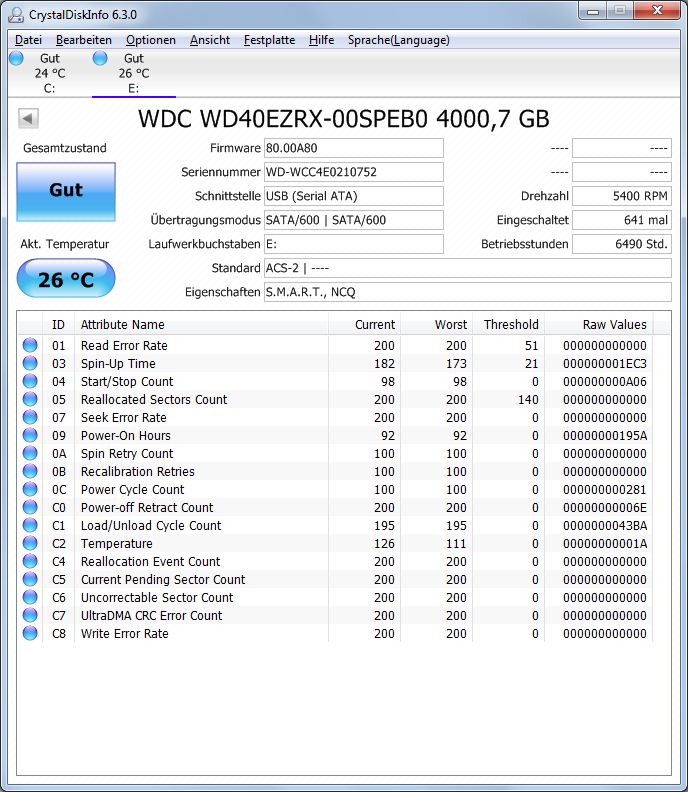Click the Current column header
This screenshot has height=792, width=688.
coord(365,324)
